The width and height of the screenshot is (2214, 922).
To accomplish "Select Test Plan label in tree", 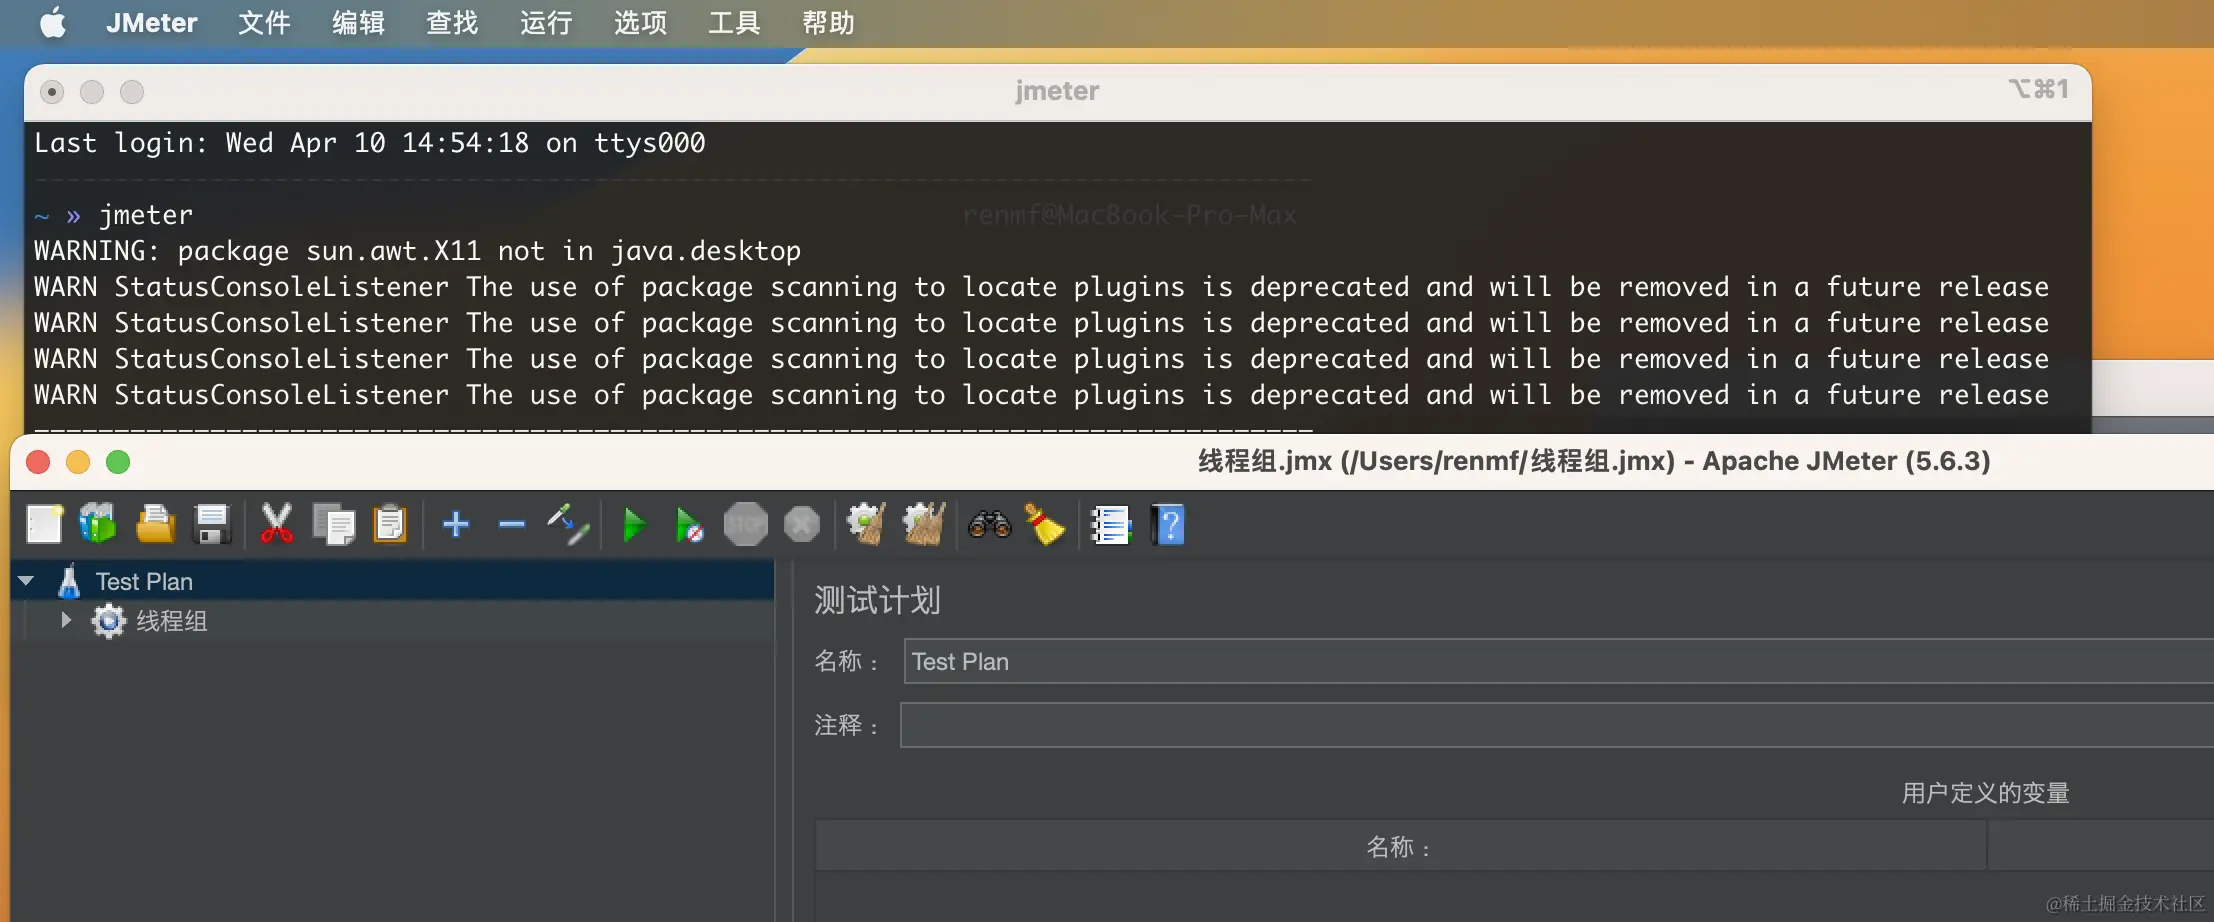I will 144,581.
